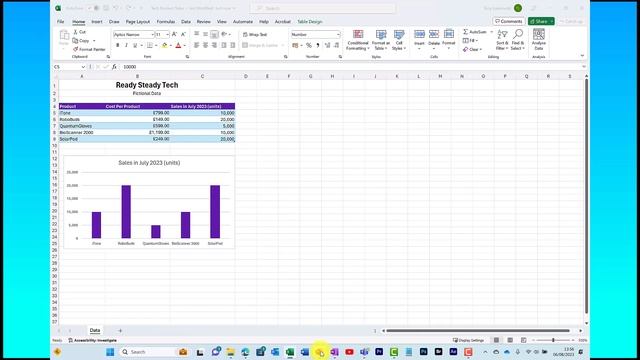Activate the Format Painter brush
Image resolution: width=640 pixels, height=360 pixels.
(x=89, y=49)
